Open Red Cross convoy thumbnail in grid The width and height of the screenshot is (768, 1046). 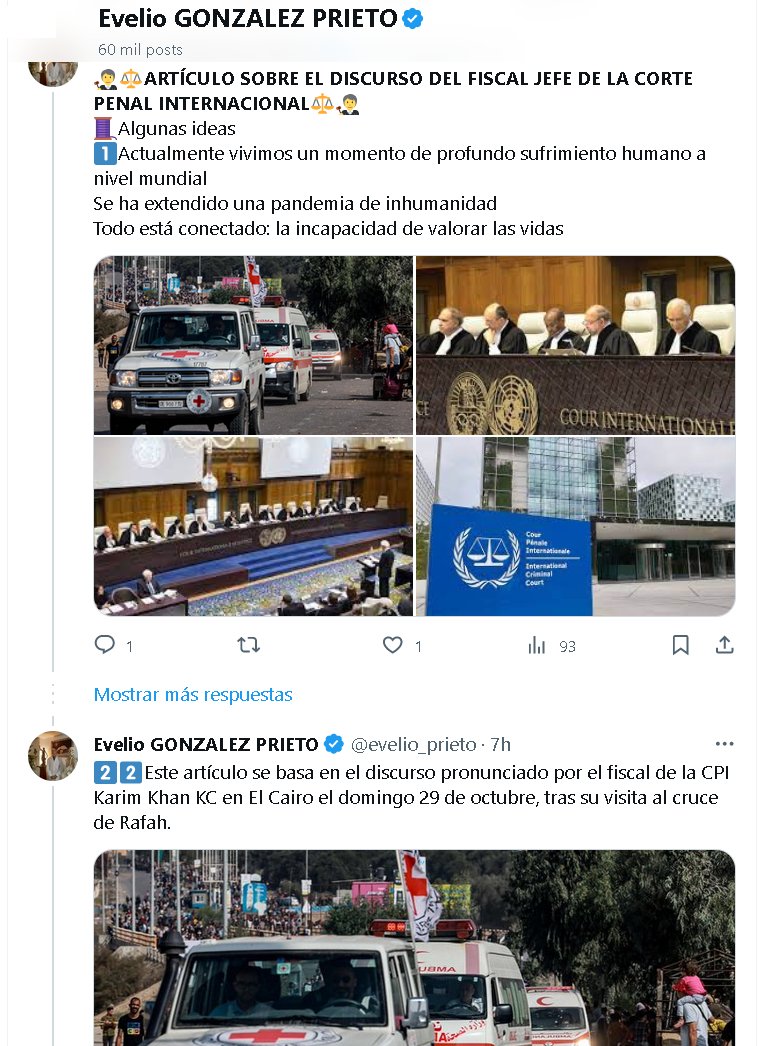(253, 345)
